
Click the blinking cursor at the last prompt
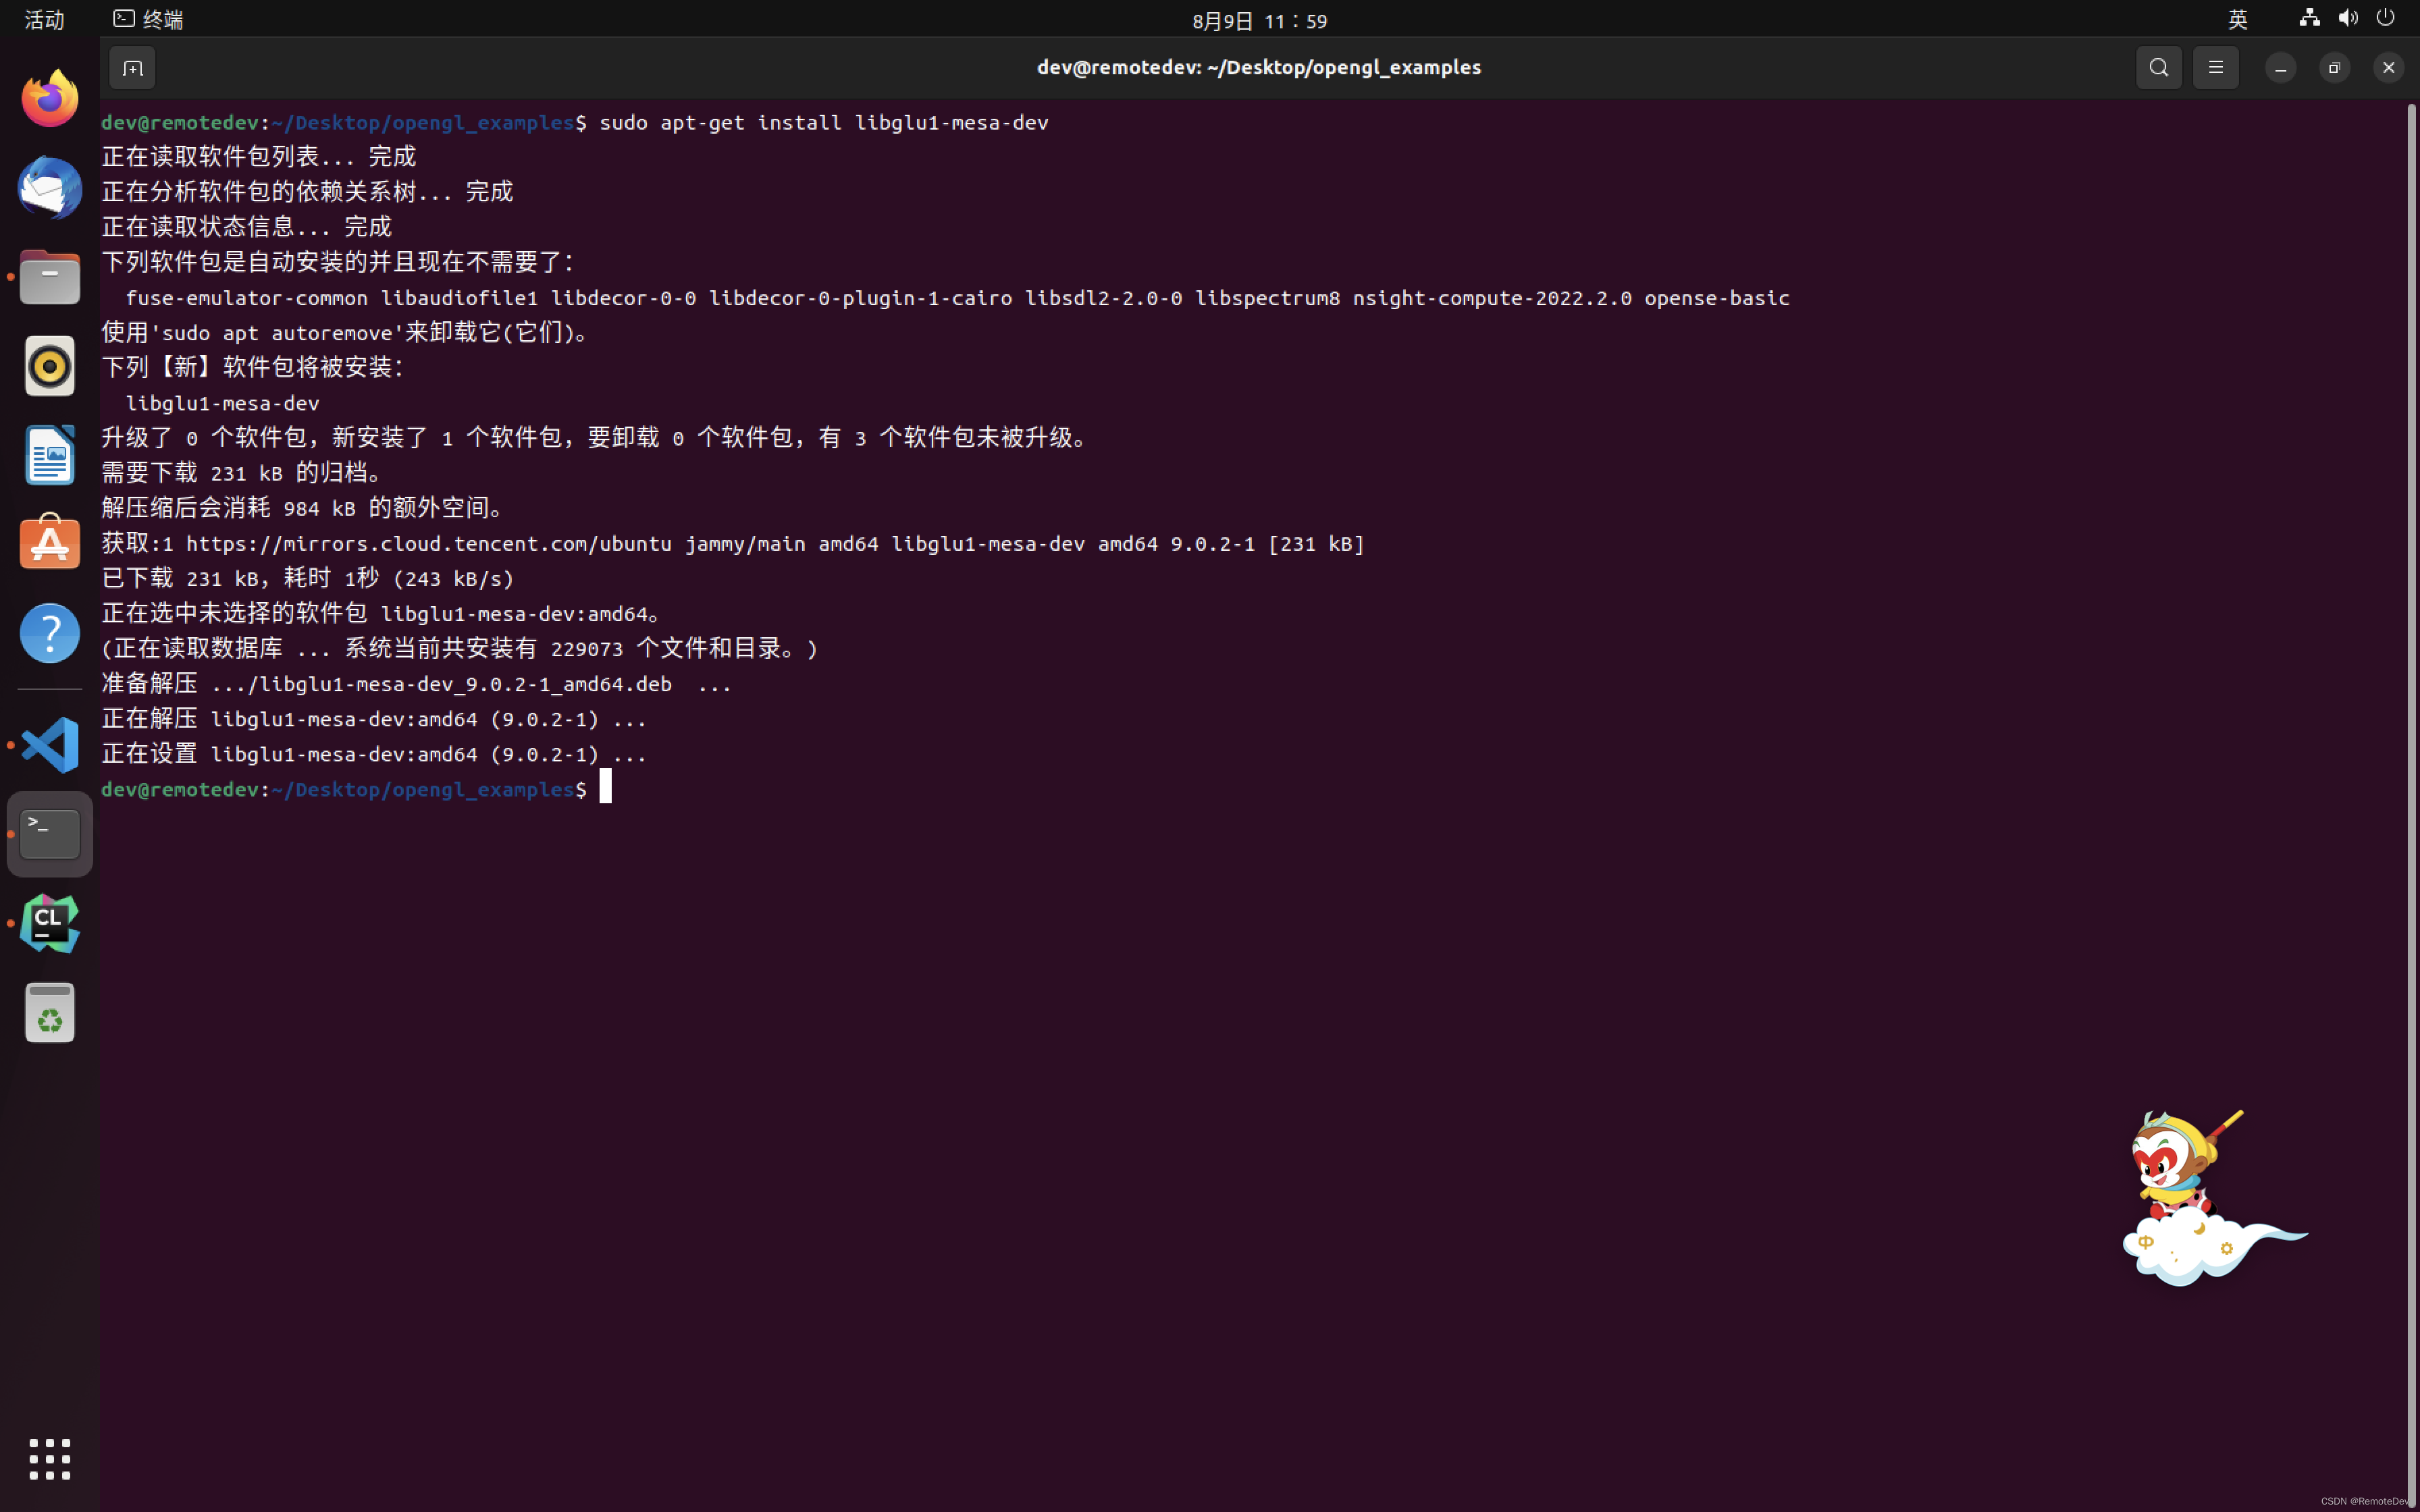click(605, 787)
